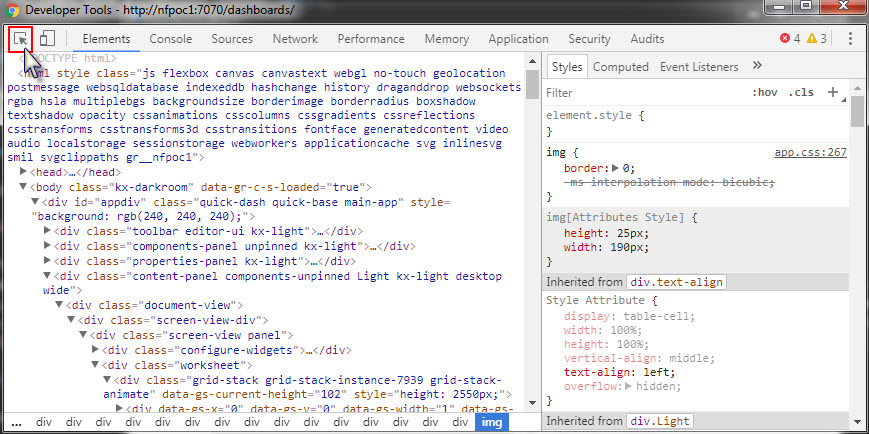
Task: Open the DevTools three-dot customize menu
Action: coord(850,39)
